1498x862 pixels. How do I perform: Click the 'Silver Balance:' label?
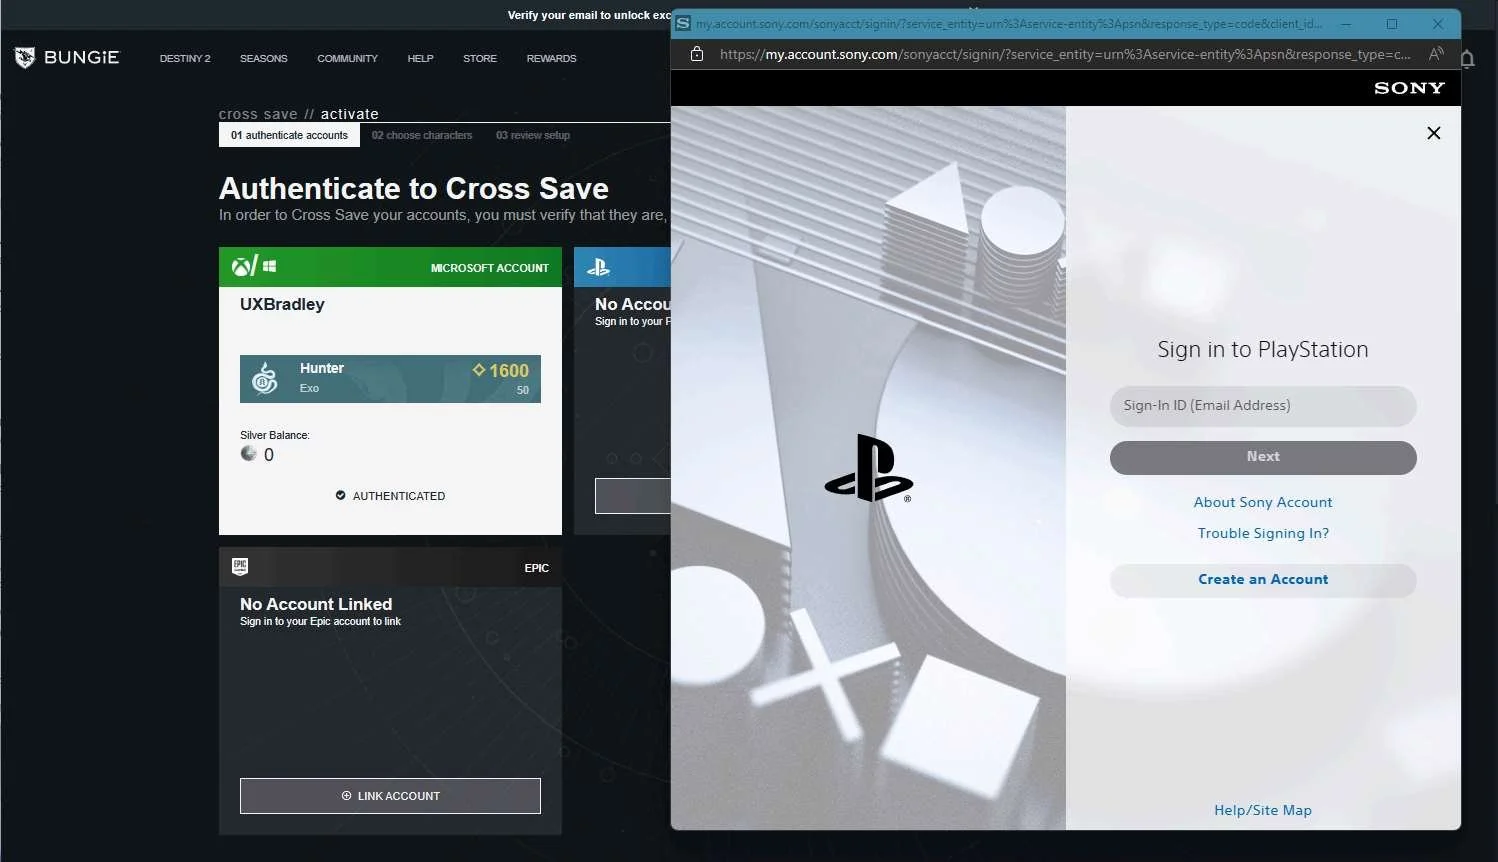click(x=275, y=435)
